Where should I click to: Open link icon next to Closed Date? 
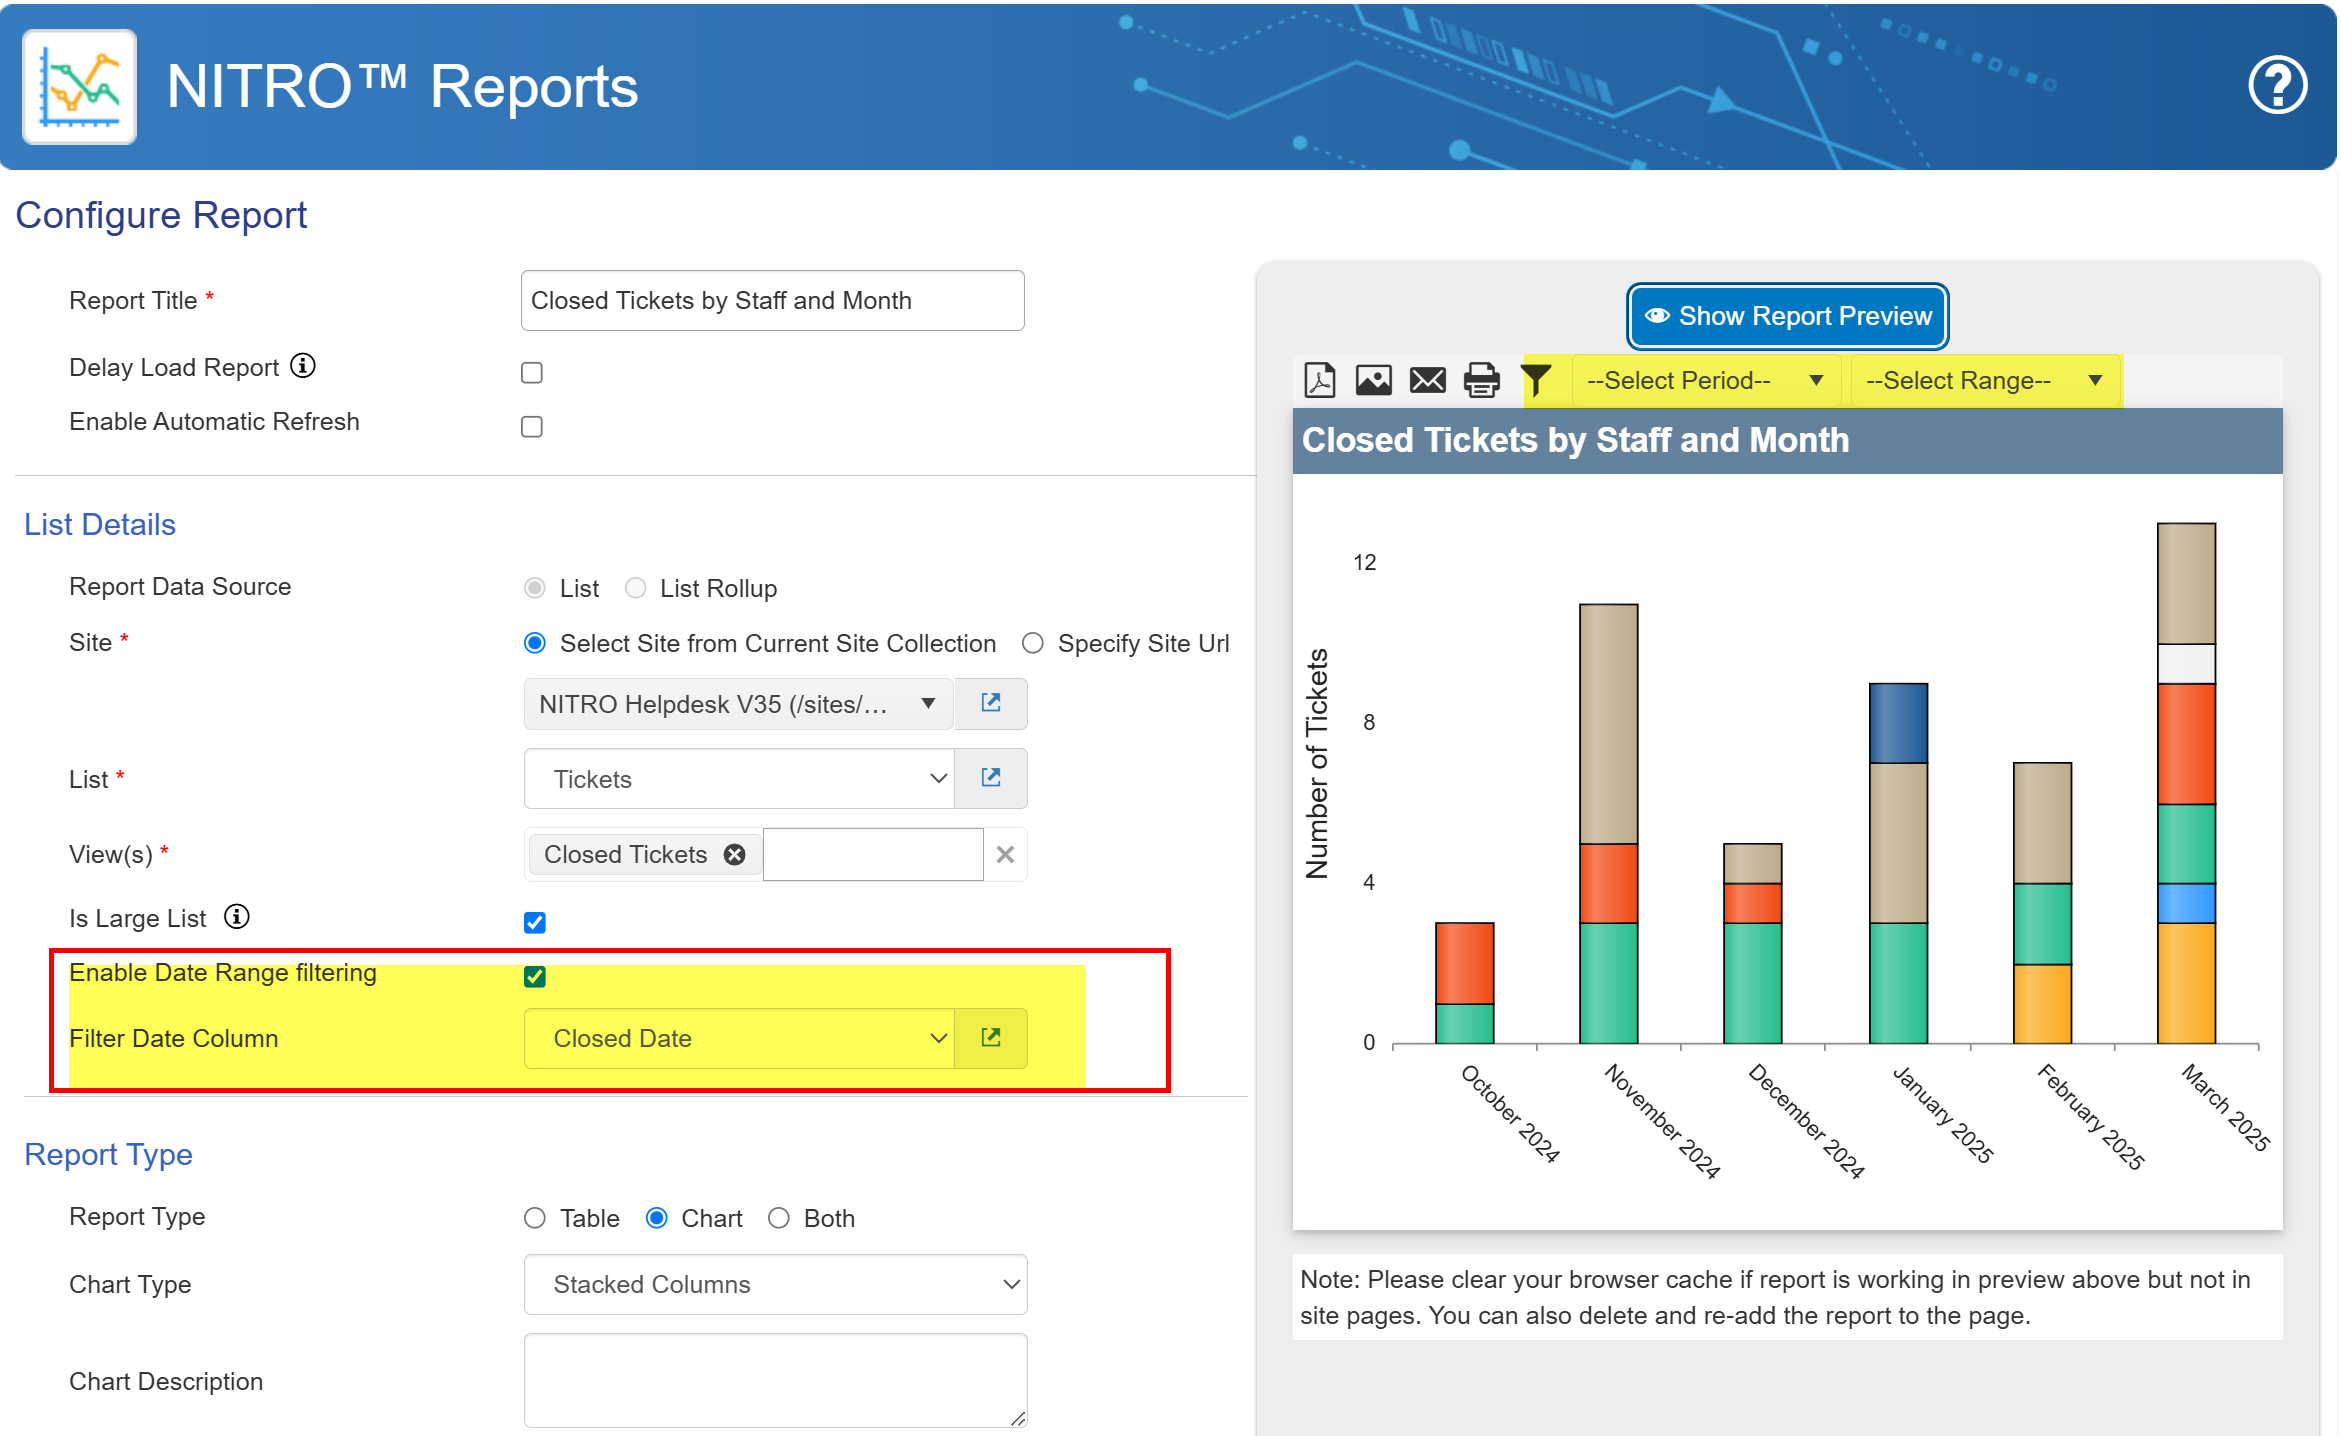990,1038
